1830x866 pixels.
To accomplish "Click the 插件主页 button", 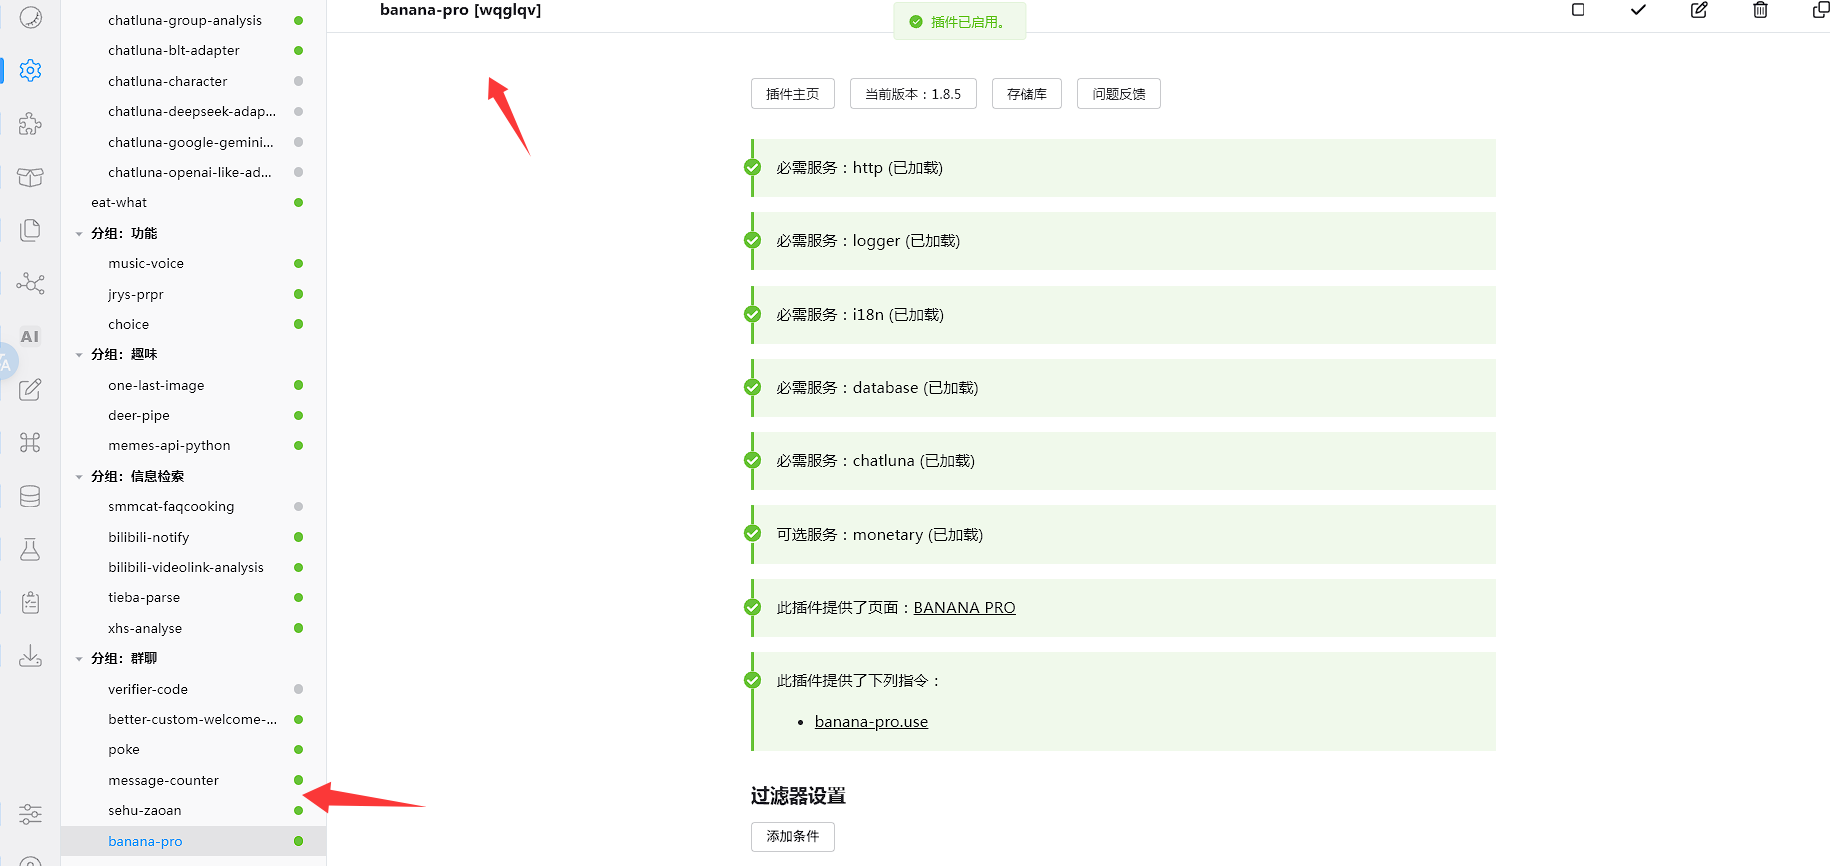I will [793, 94].
